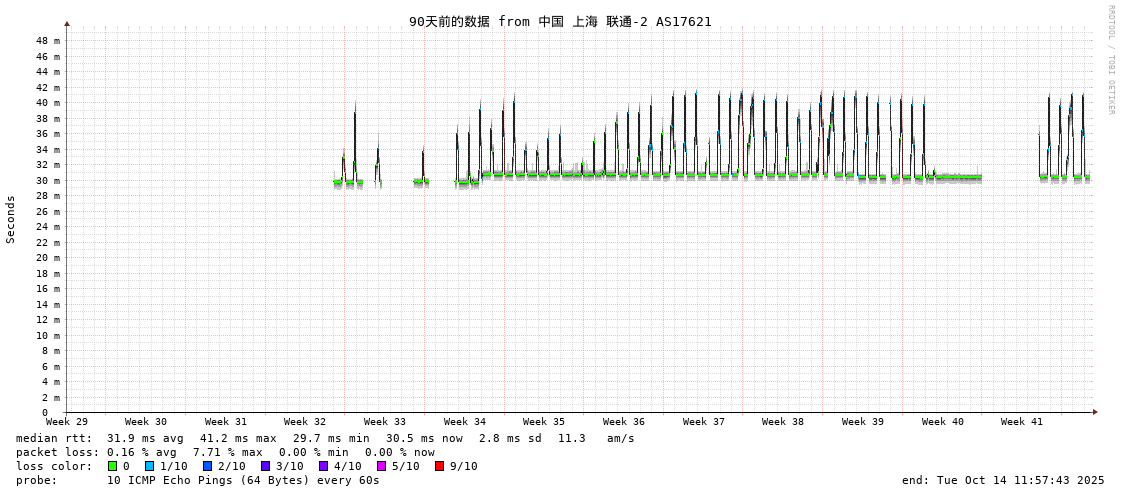Click the green 0 loss color swatch
The width and height of the screenshot is (1121, 494).
[113, 466]
